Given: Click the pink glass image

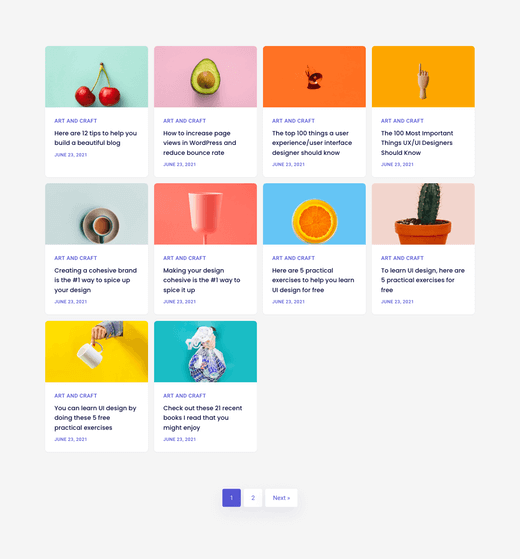Looking at the screenshot, I should pos(205,214).
